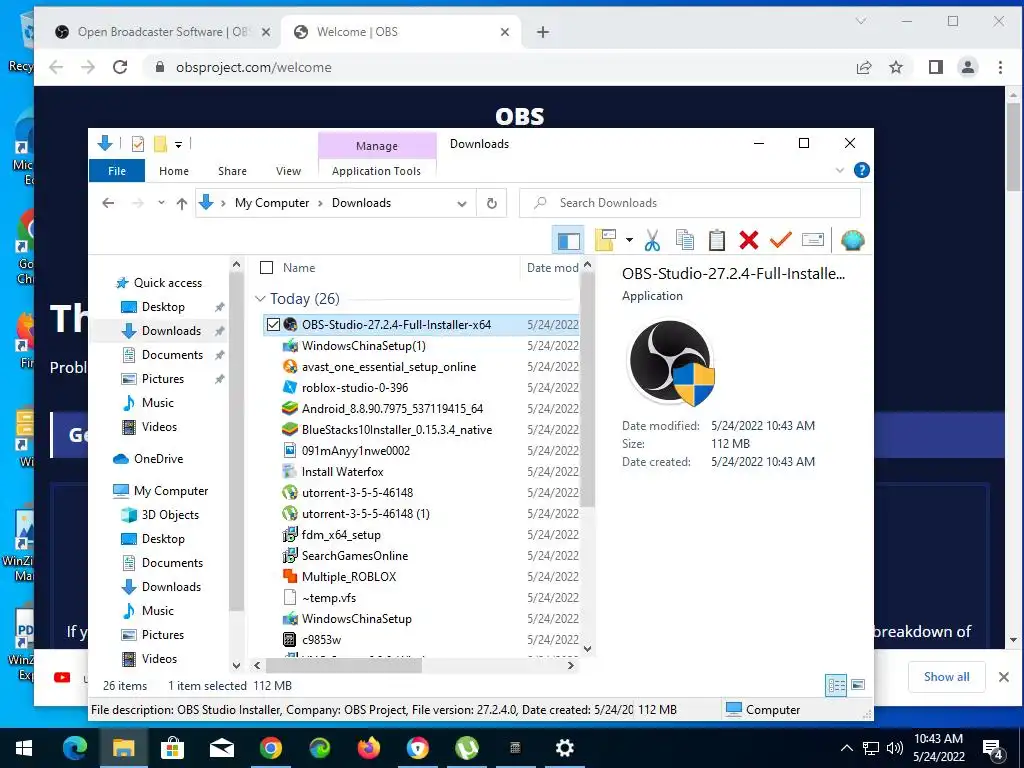Go up one folder level arrow
Screen dimensions: 1024x768
[182, 203]
